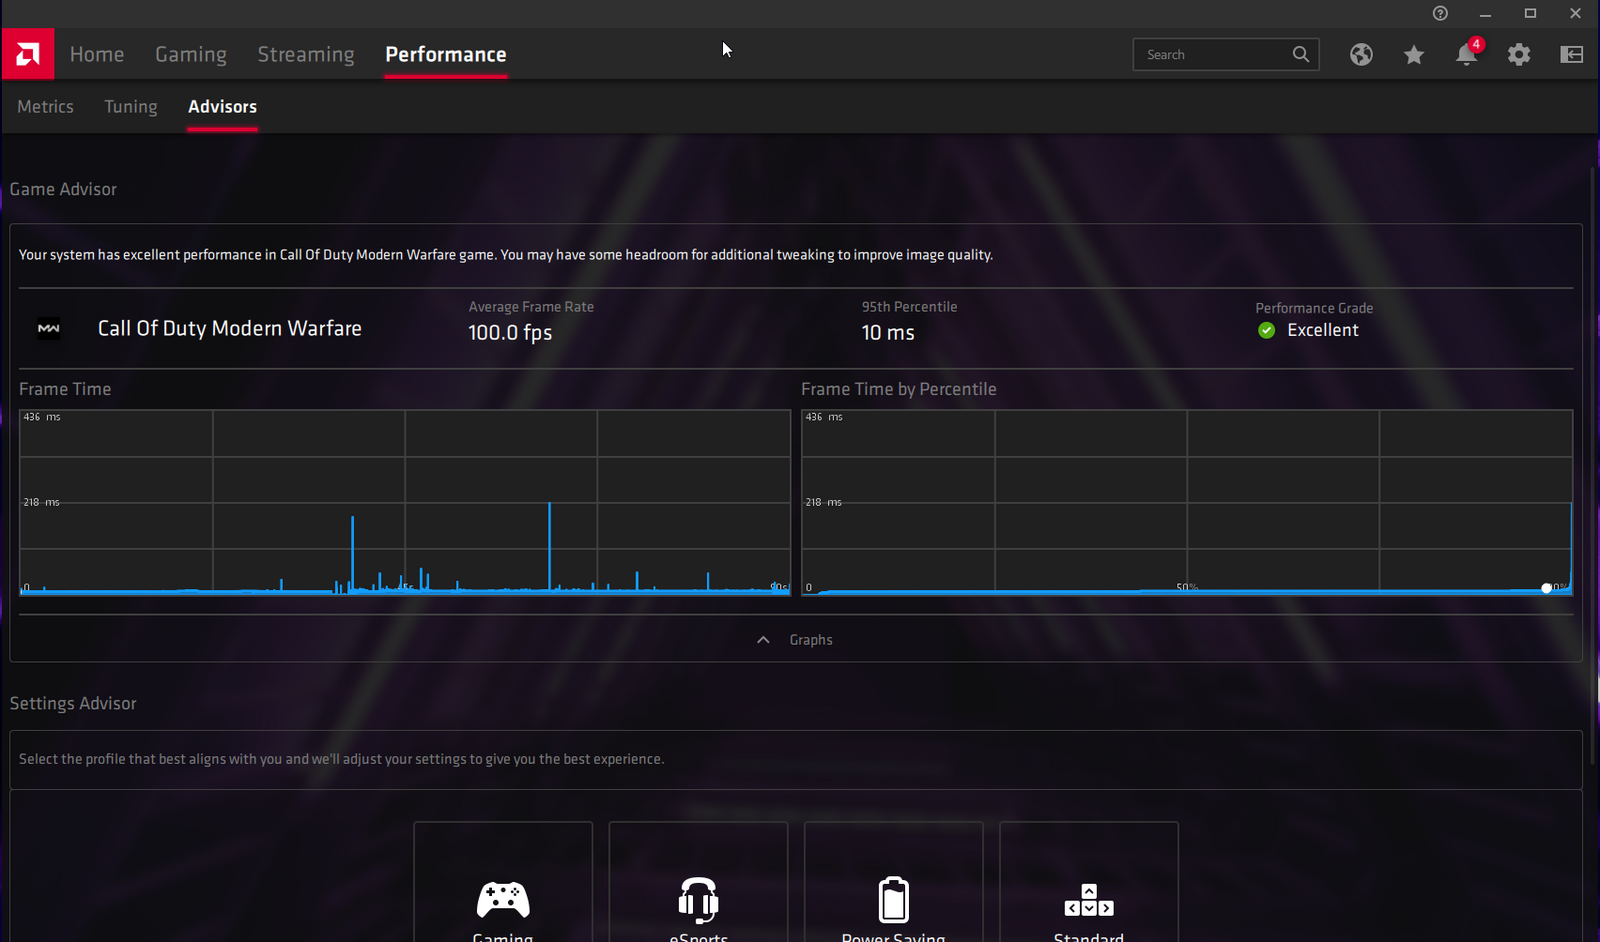Viewport: 1600px width, 942px height.
Task: Switch to the Gaming tab
Action: pos(191,54)
